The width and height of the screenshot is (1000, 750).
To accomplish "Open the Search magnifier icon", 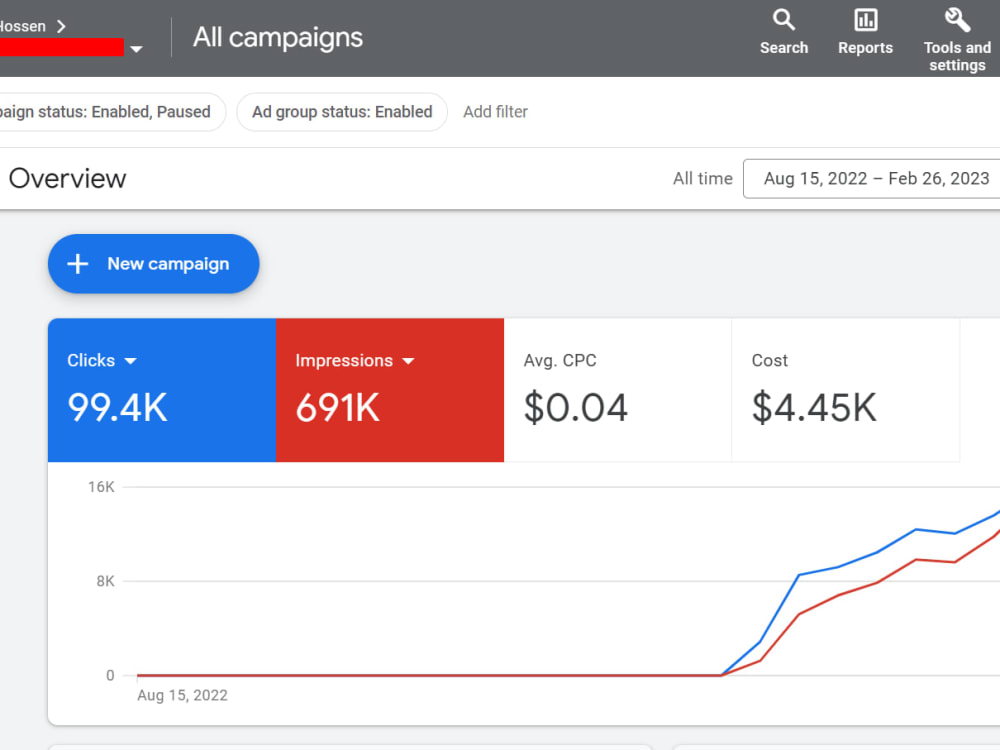I will coord(784,20).
